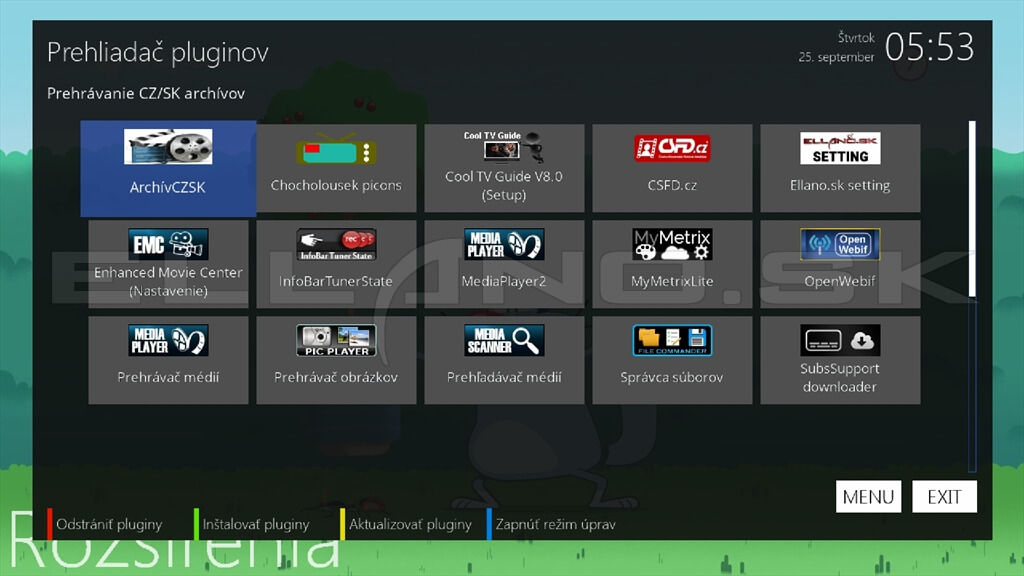Viewport: 1024px width, 576px height.
Task: Click the blue color key marker
Action: click(489, 524)
